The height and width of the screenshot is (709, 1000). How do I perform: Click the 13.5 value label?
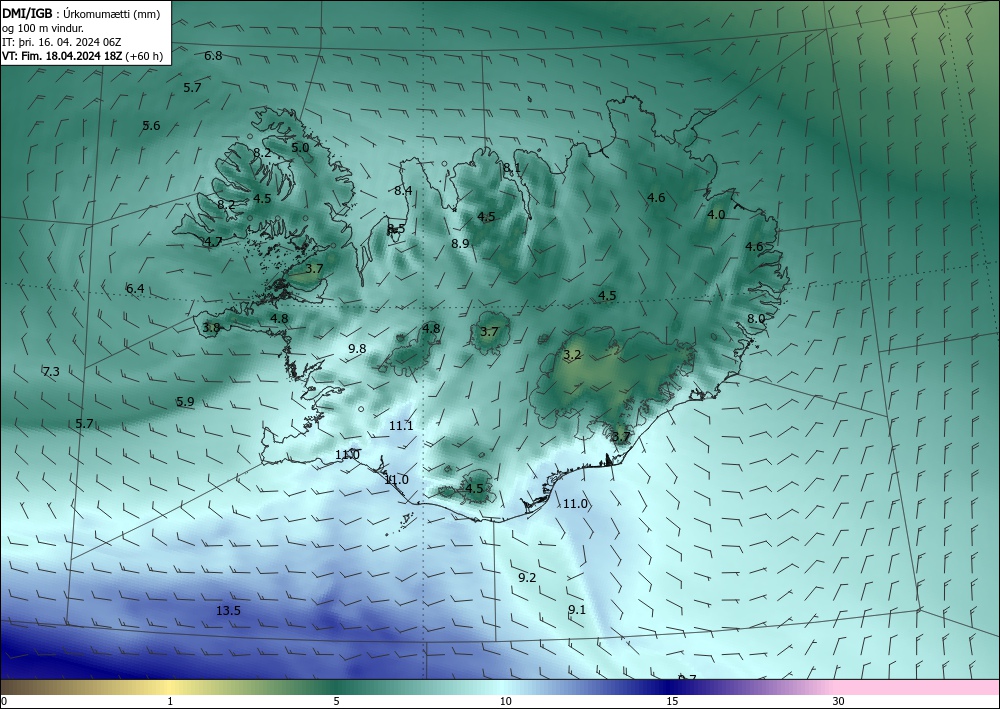coord(228,611)
